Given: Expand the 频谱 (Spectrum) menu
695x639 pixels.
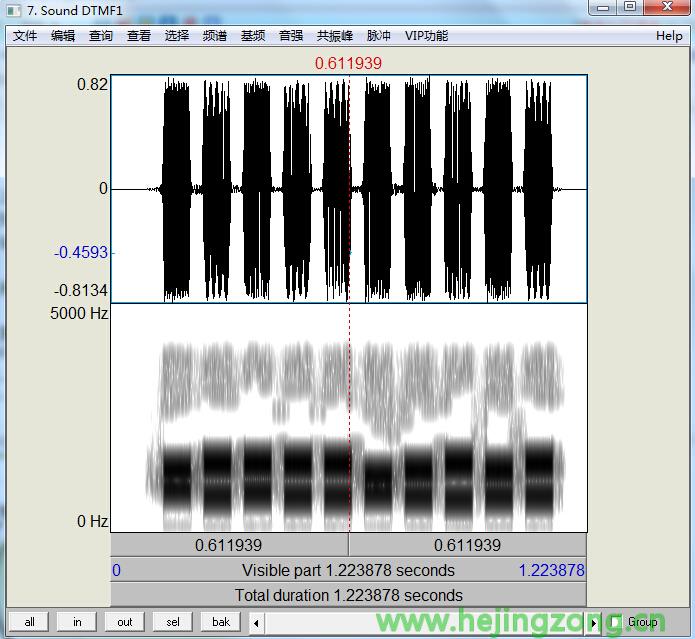Looking at the screenshot, I should tap(215, 36).
